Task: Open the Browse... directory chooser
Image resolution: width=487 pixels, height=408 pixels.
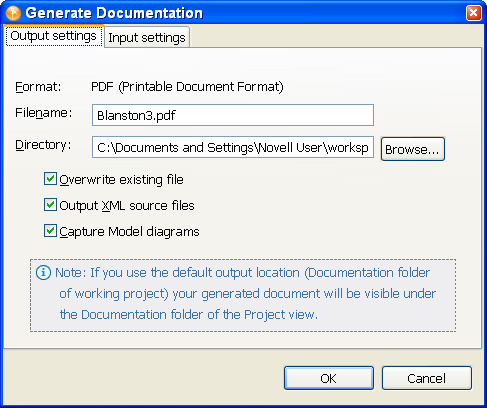Action: tap(413, 149)
